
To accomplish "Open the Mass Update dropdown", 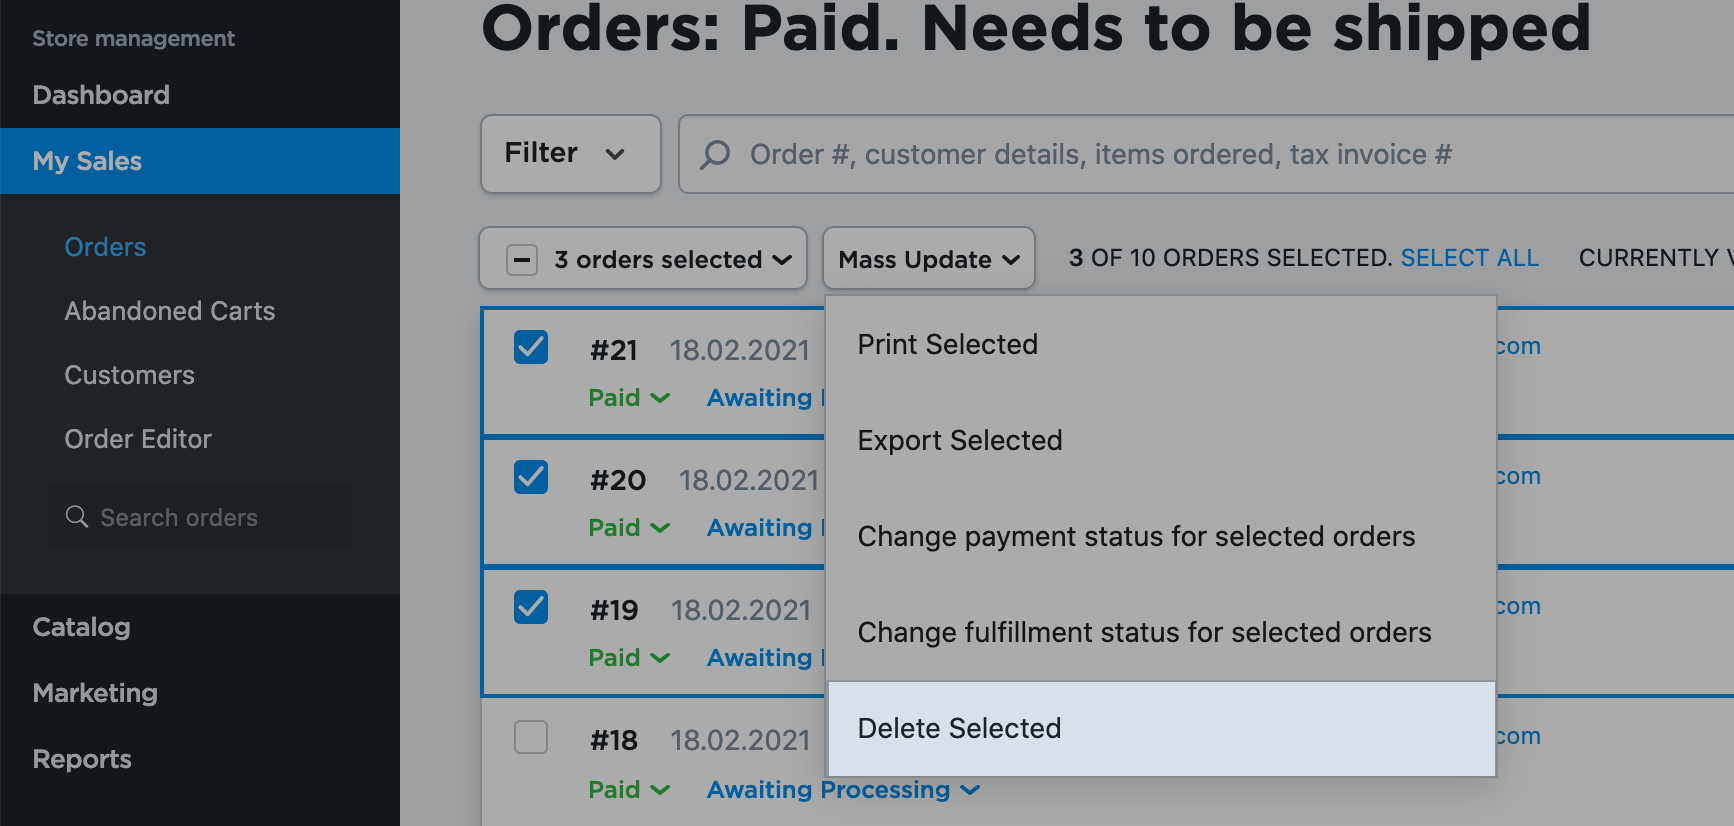I will coord(928,259).
